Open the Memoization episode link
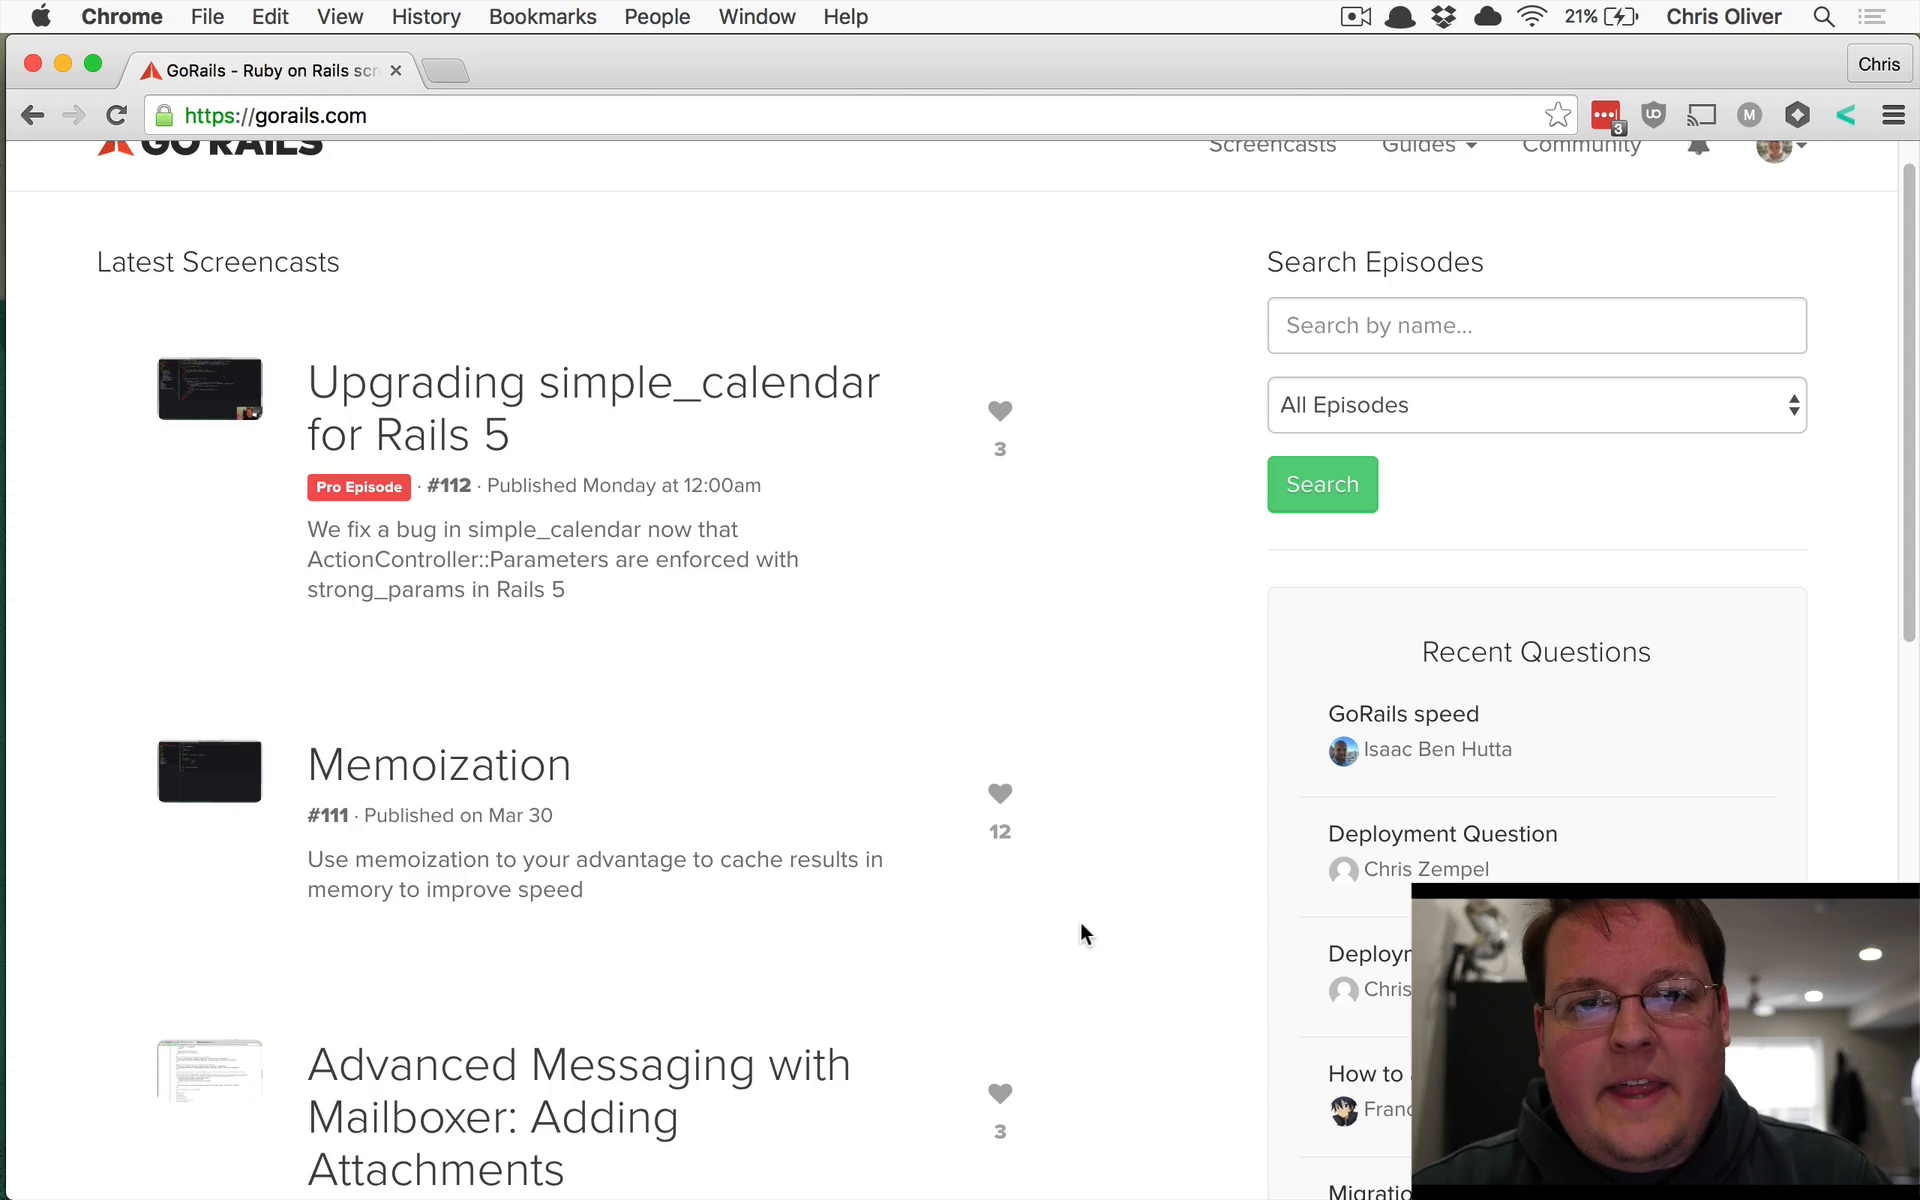The image size is (1920, 1200). coord(439,765)
